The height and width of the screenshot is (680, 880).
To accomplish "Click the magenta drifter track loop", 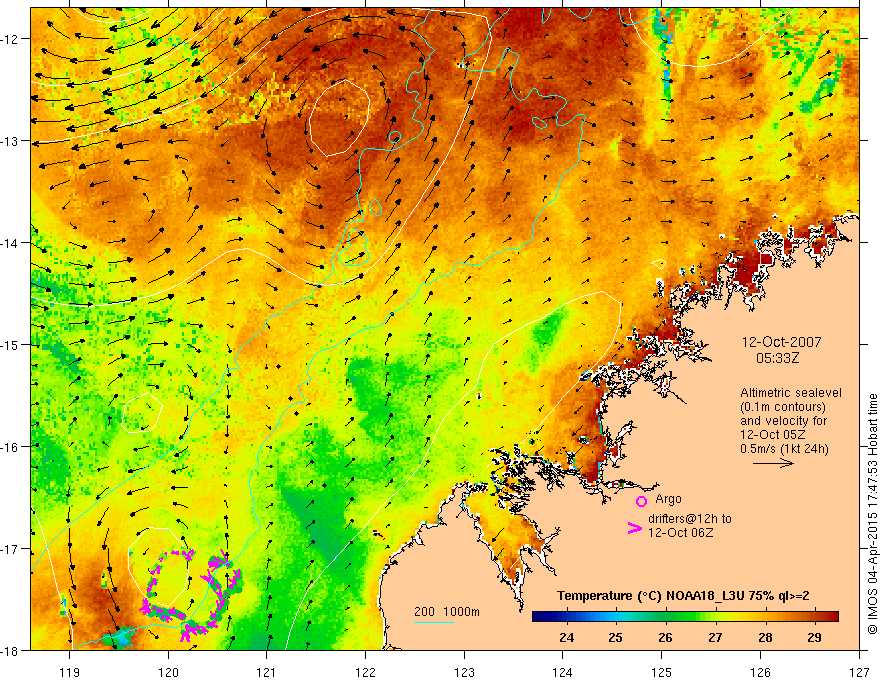I will coord(190,596).
